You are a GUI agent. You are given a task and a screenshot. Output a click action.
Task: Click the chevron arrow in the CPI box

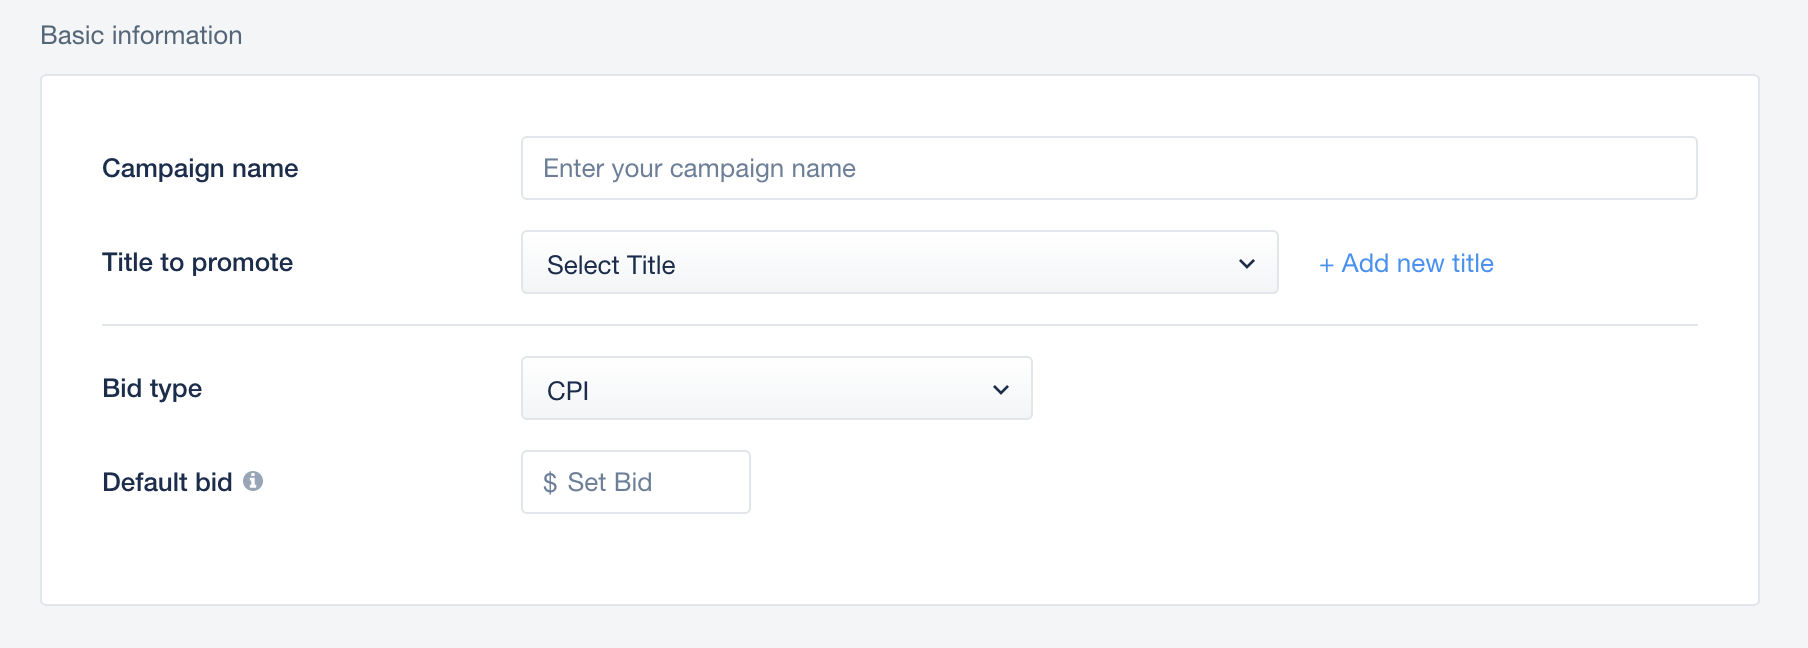coord(1001,390)
